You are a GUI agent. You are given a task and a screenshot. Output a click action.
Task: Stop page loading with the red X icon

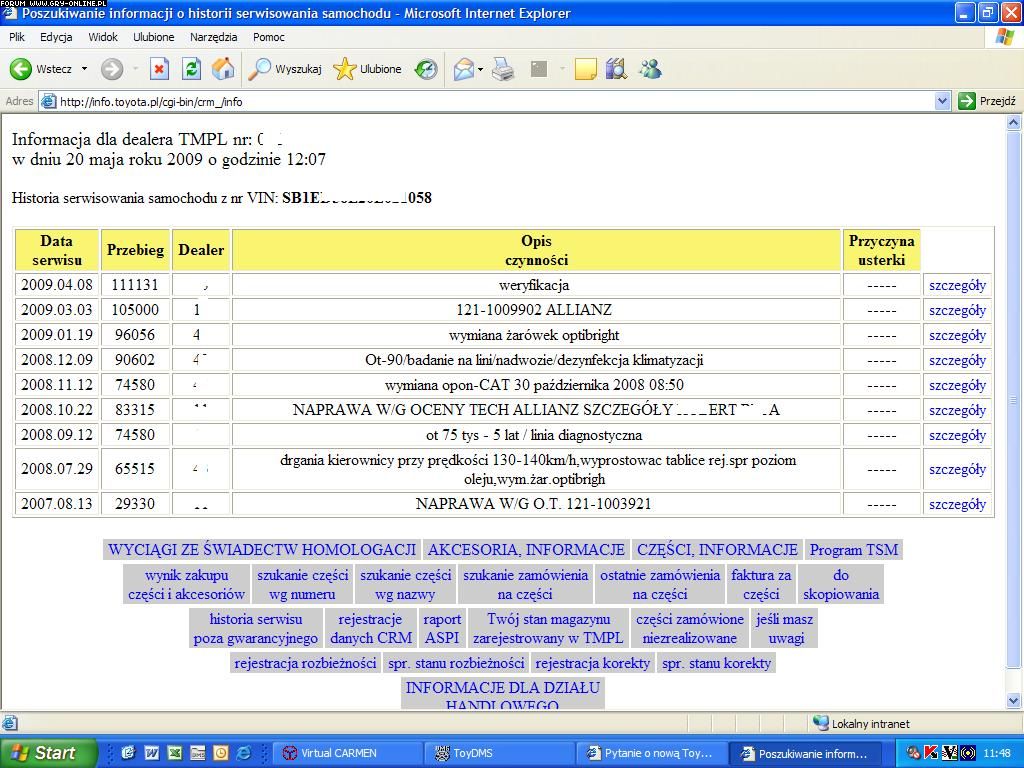tap(159, 69)
